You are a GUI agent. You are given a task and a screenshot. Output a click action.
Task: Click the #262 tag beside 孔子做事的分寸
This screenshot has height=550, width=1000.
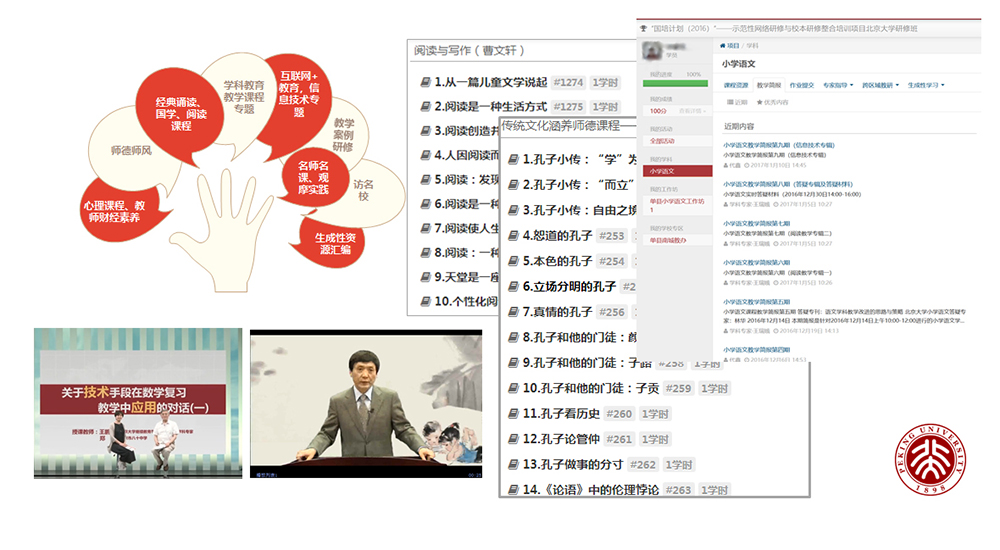click(x=643, y=465)
